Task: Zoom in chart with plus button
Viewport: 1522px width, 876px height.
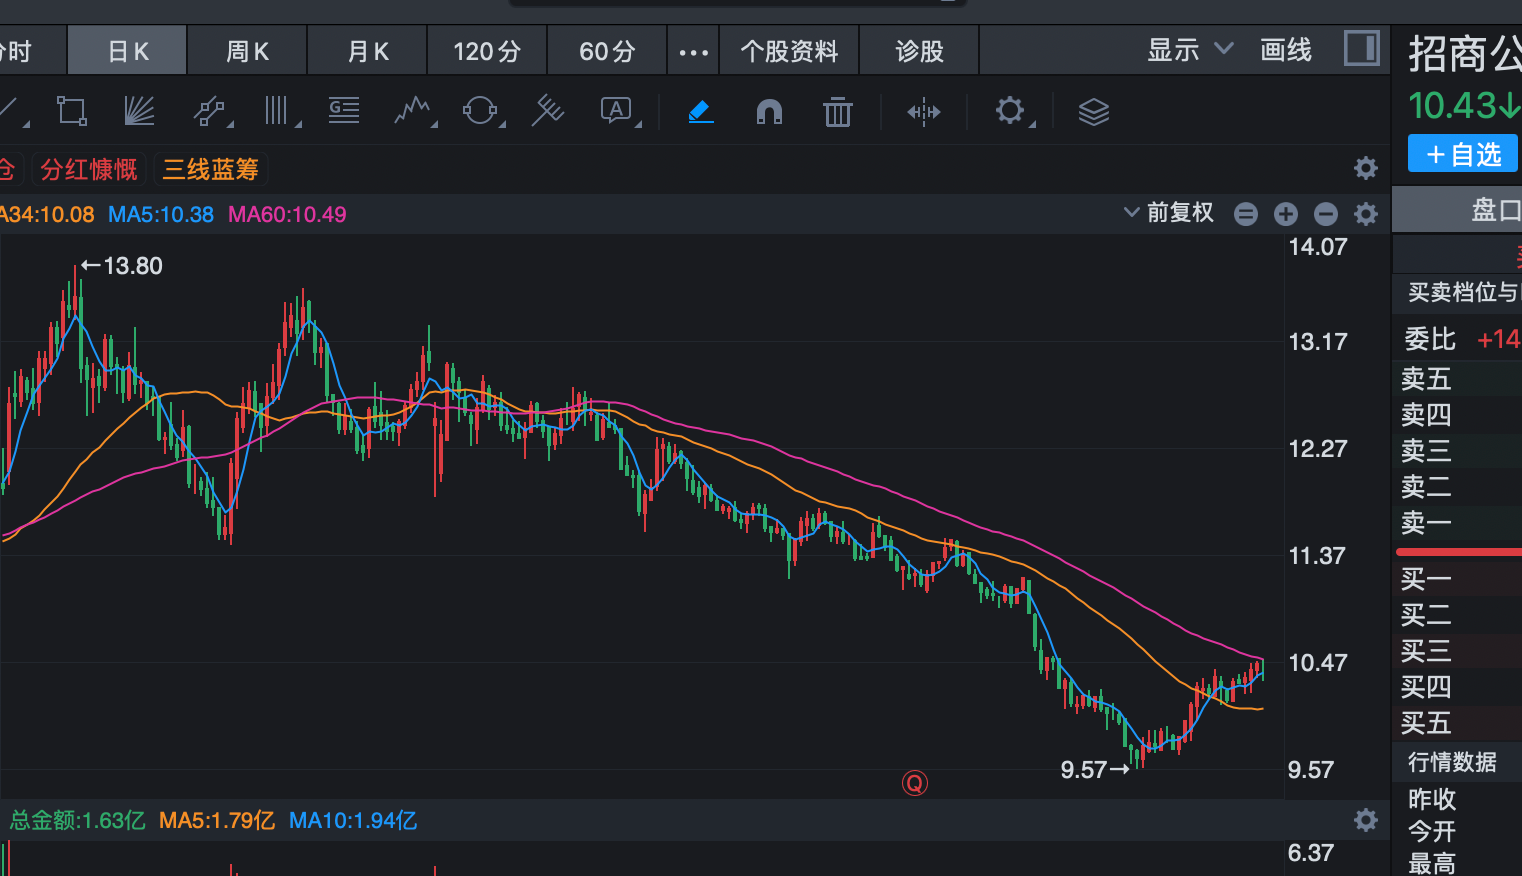Action: point(1286,214)
